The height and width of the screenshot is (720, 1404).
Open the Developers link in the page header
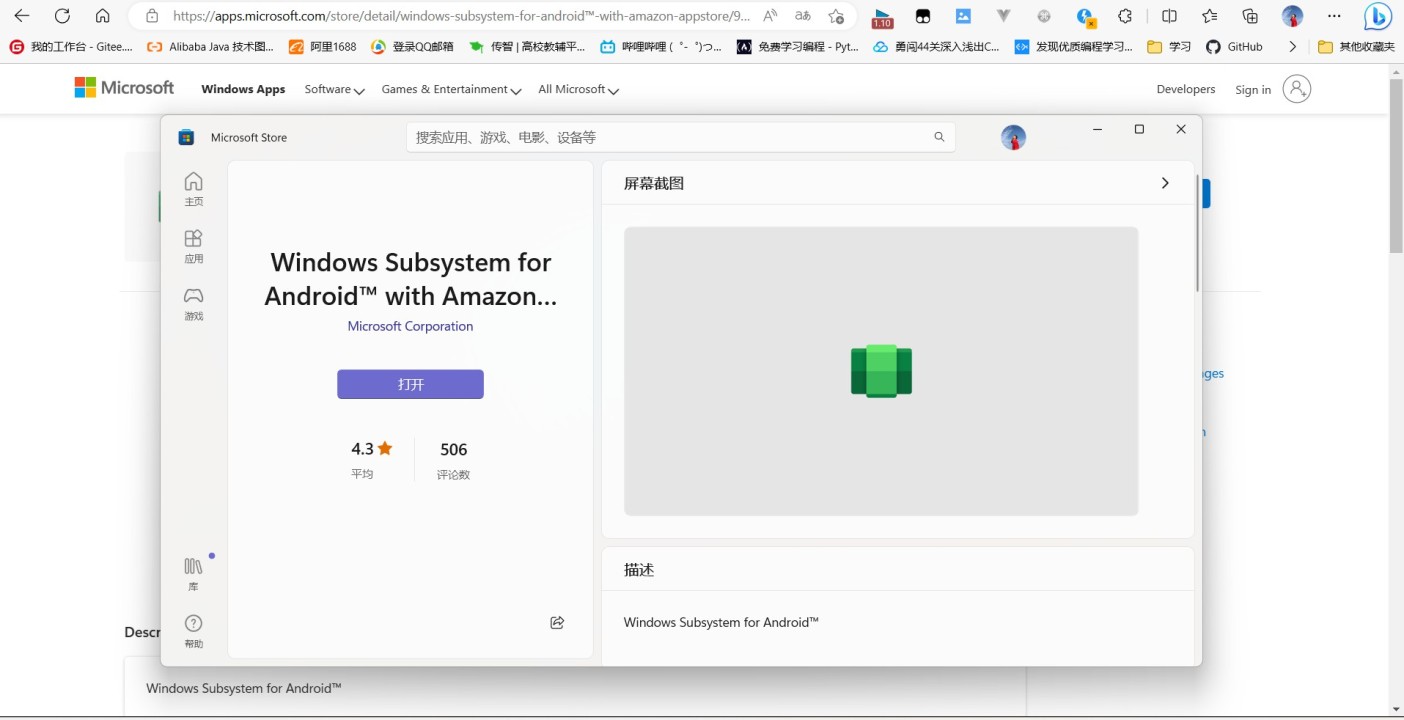(x=1186, y=89)
